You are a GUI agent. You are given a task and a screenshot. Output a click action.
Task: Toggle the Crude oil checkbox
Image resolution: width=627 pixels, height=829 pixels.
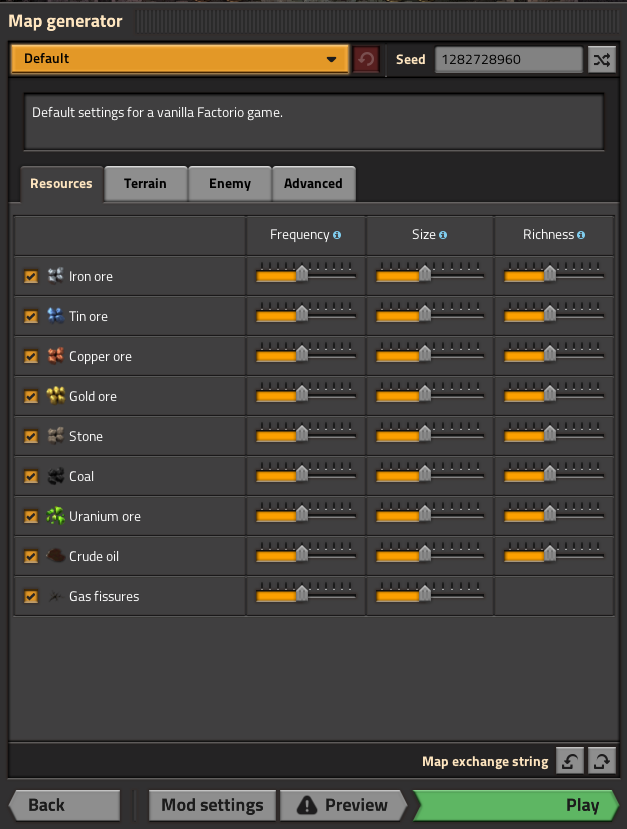(31, 557)
